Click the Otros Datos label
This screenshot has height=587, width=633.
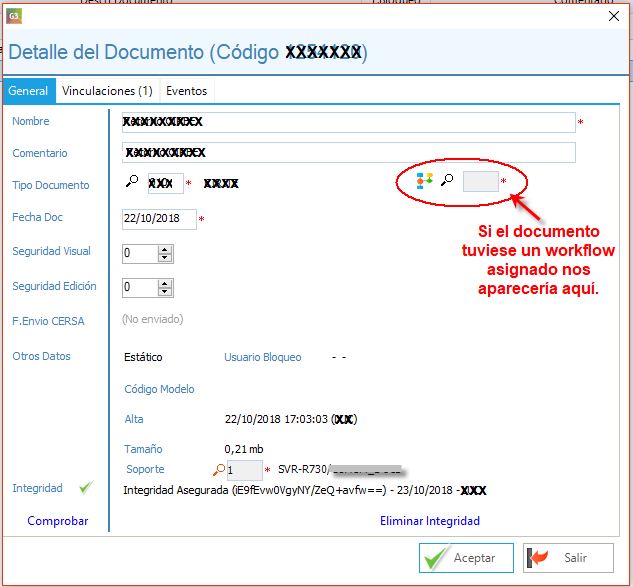(42, 356)
